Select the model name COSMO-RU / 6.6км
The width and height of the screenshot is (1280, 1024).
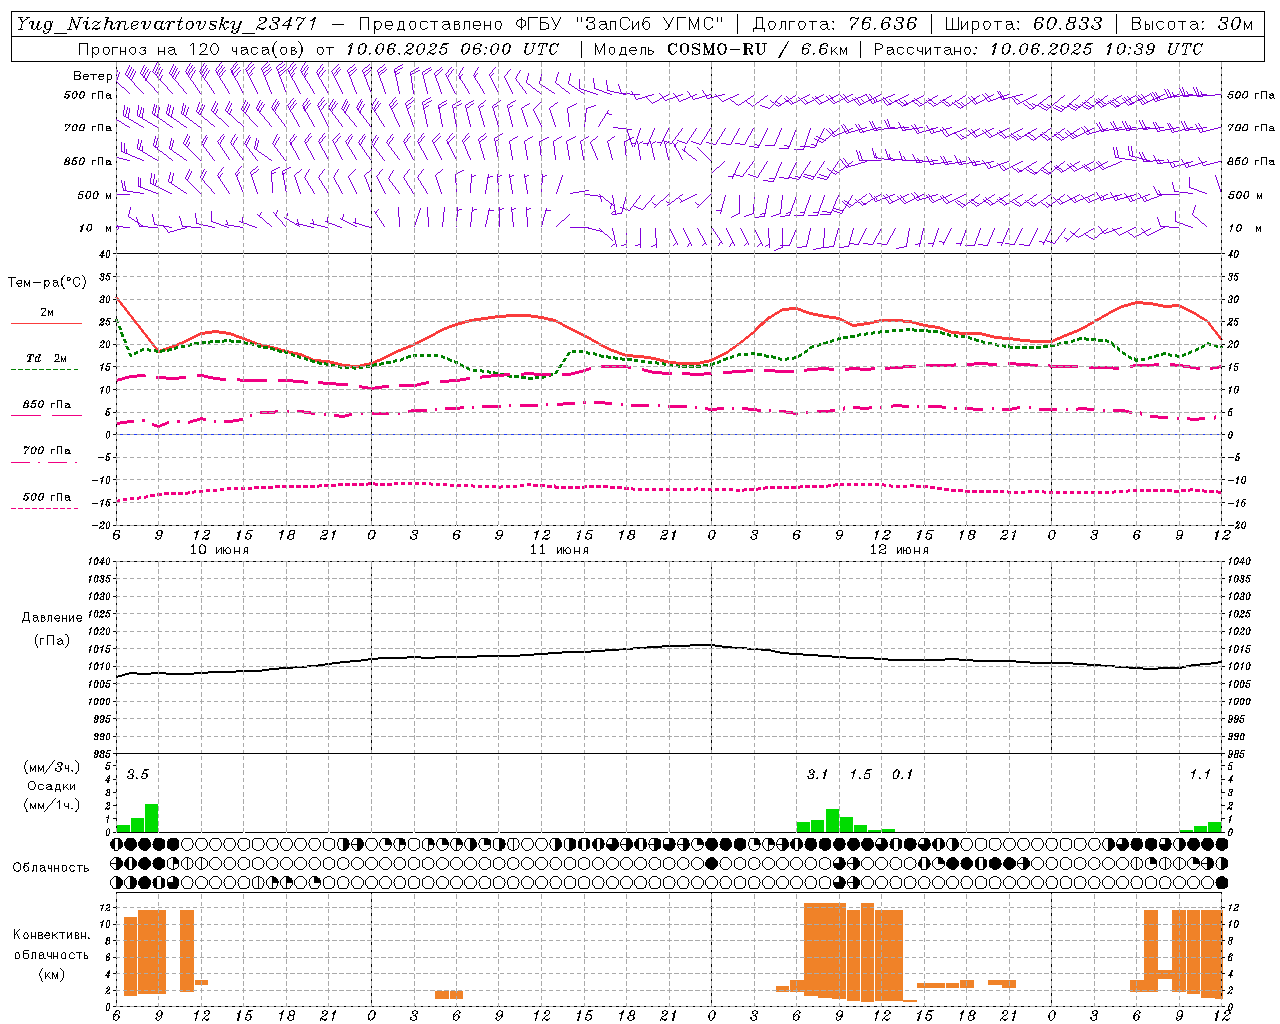pyautogui.click(x=758, y=49)
